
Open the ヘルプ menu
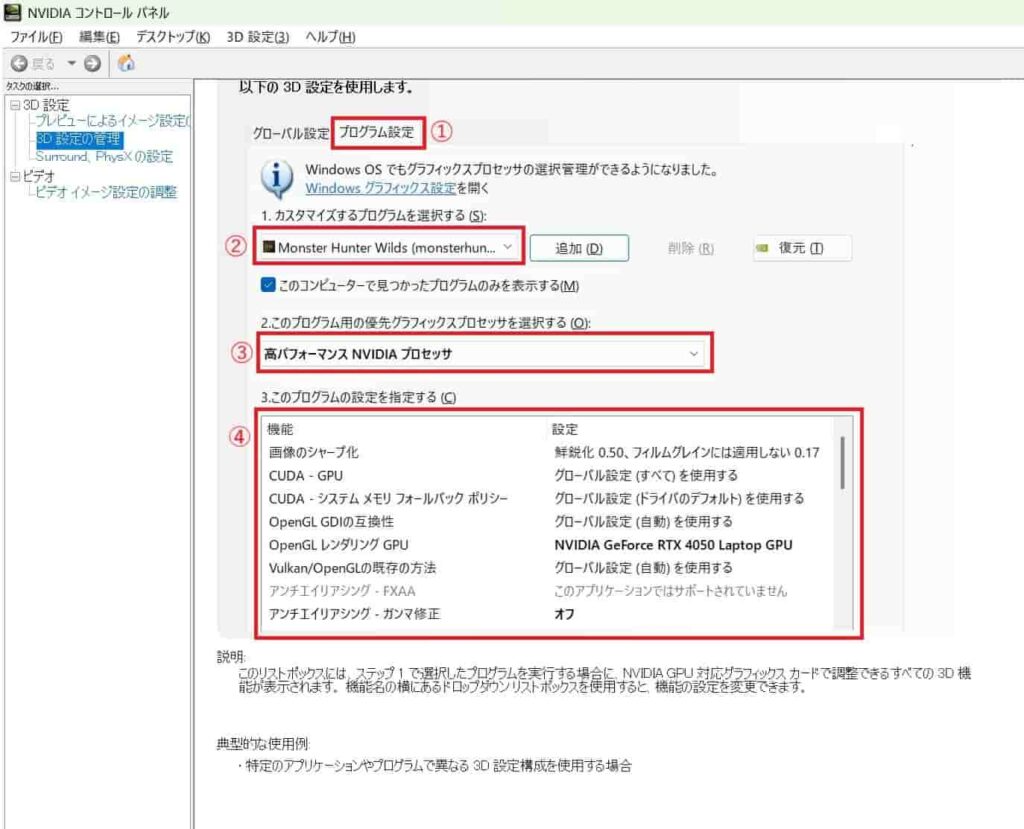click(x=330, y=37)
